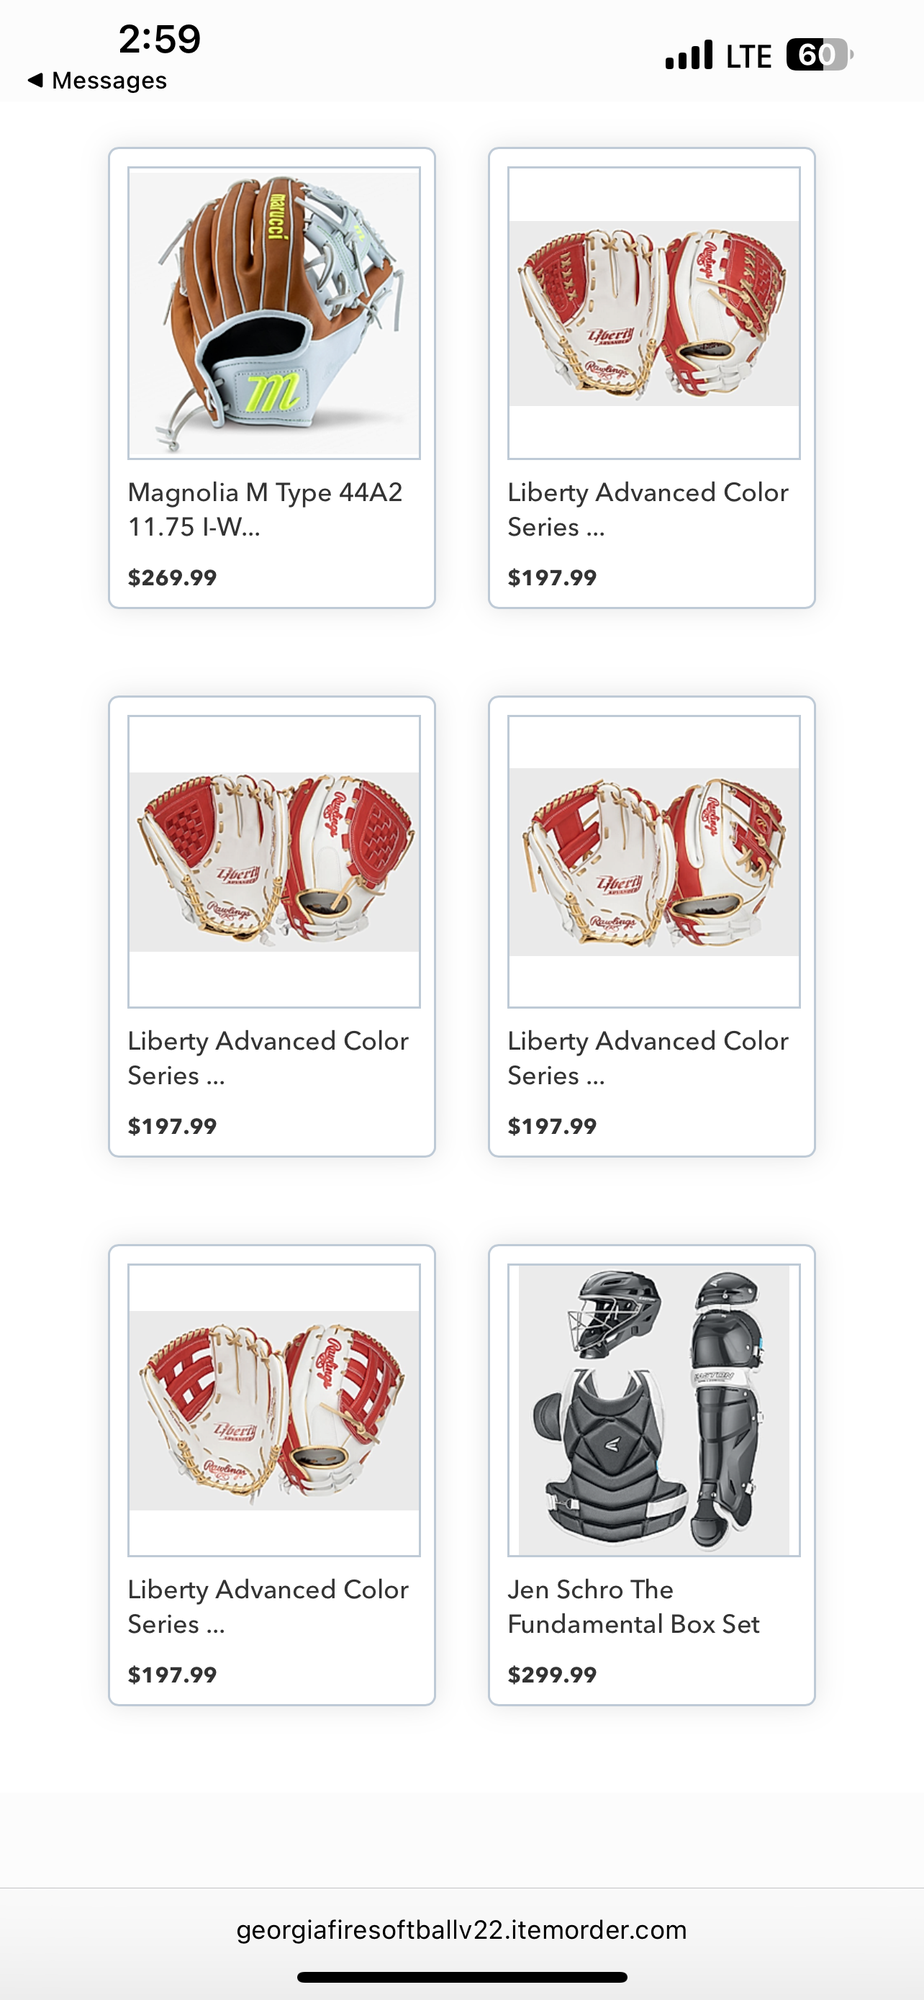Select bottom-left Liberty Advanced Color Series title
Screen dimensions: 924x2000
pyautogui.click(x=268, y=1606)
